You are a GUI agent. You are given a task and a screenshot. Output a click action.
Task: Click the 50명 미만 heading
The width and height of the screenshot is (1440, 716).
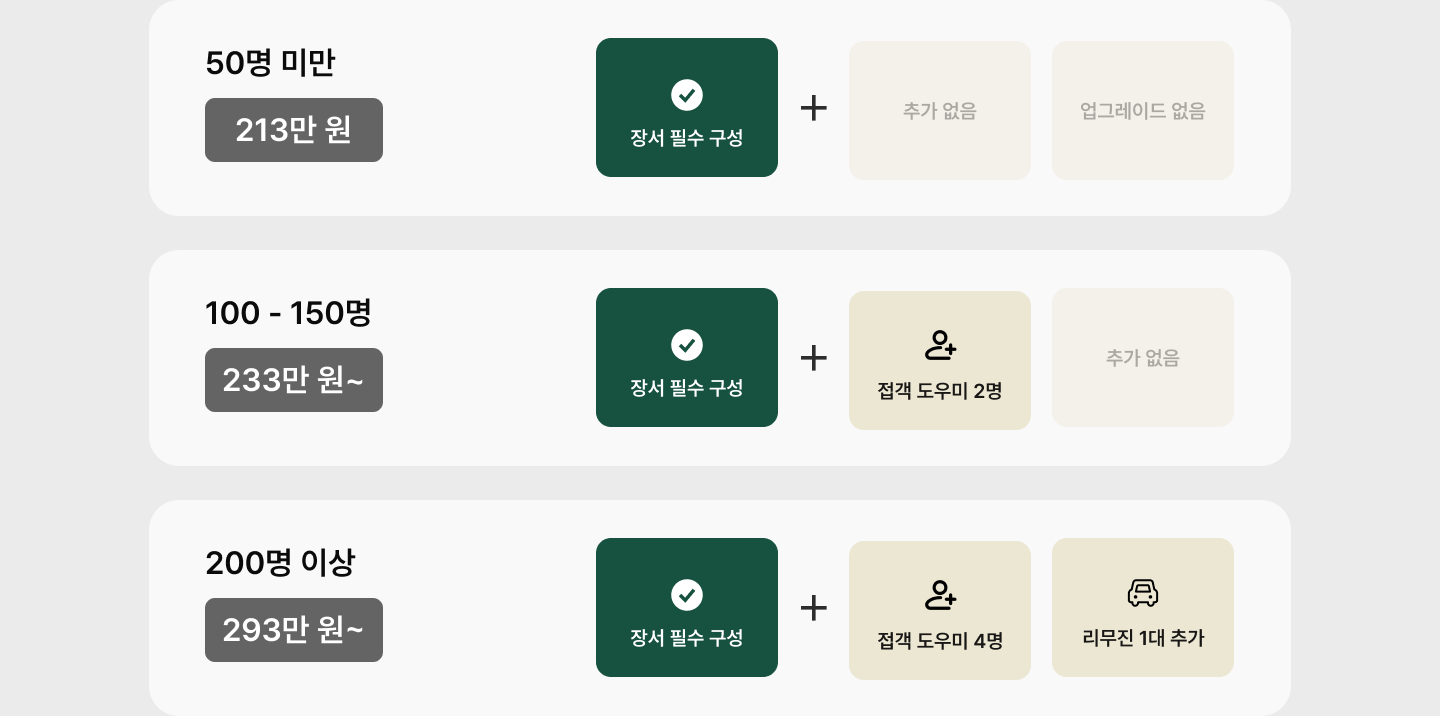coord(270,63)
